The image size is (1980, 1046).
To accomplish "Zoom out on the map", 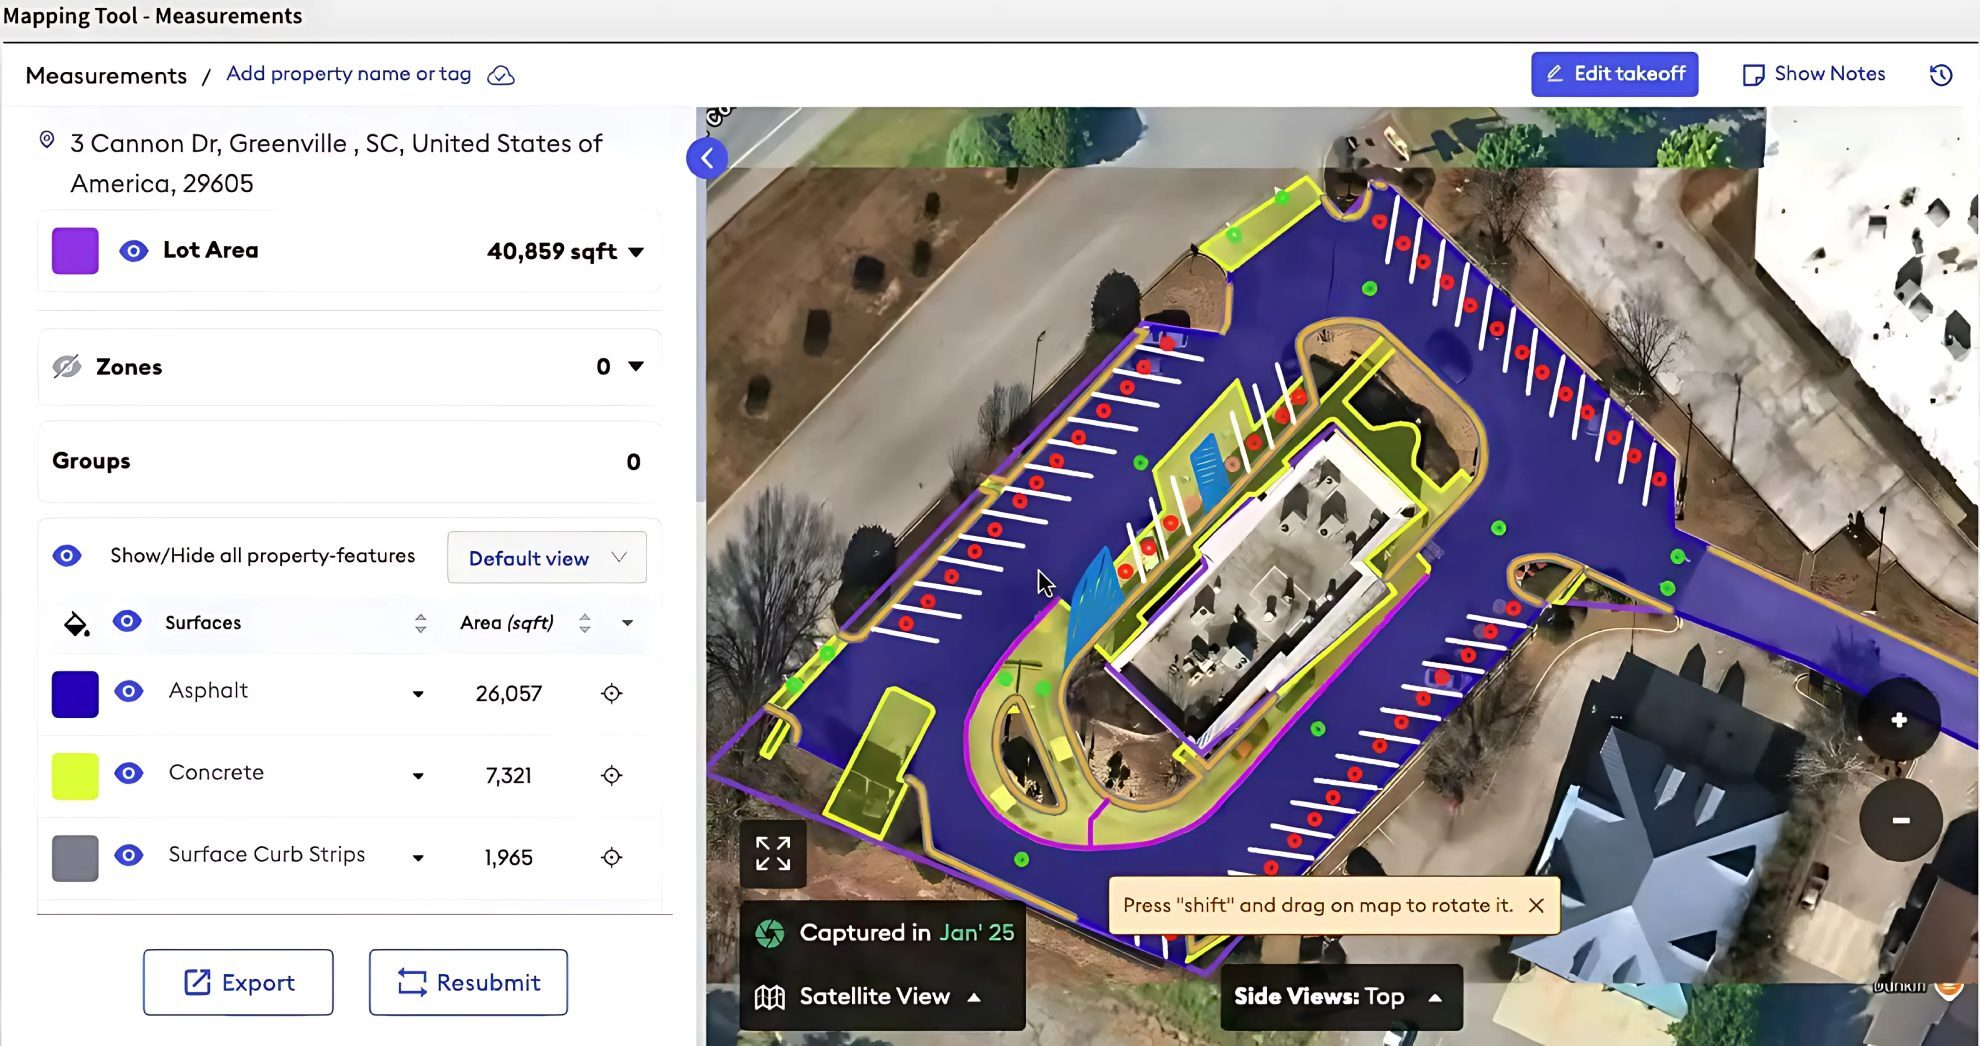I will point(1900,820).
